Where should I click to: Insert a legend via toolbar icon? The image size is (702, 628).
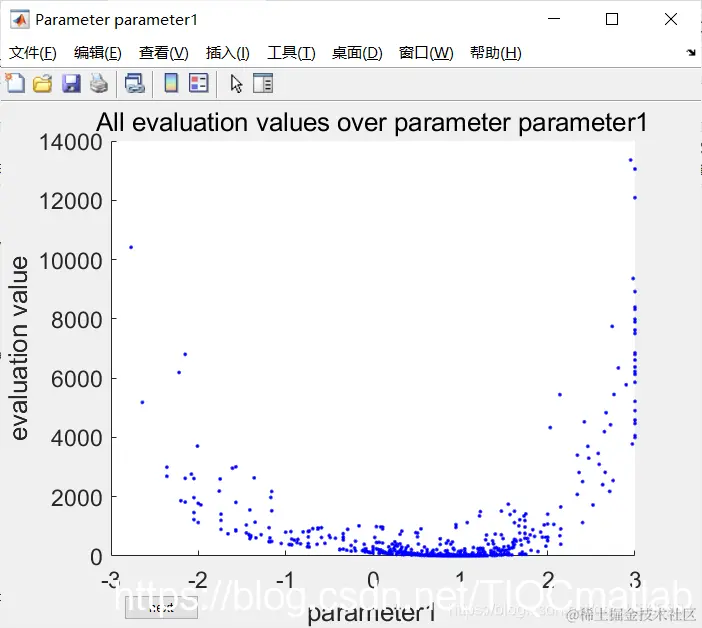[199, 83]
